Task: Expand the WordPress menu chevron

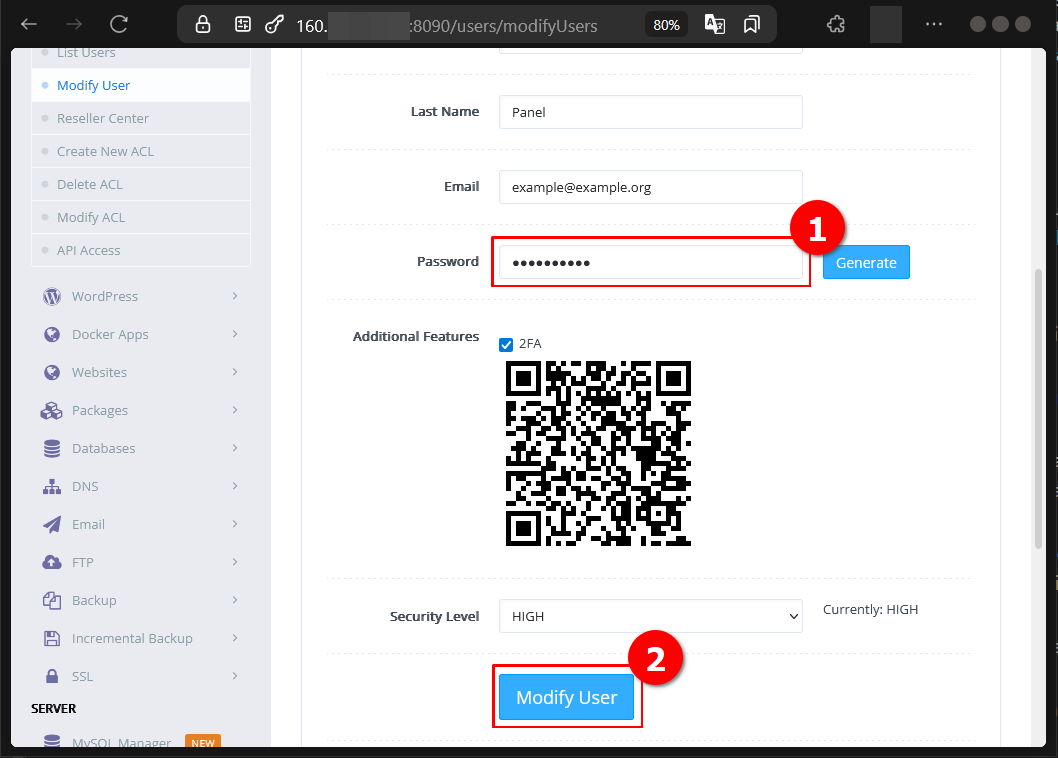Action: pos(235,296)
